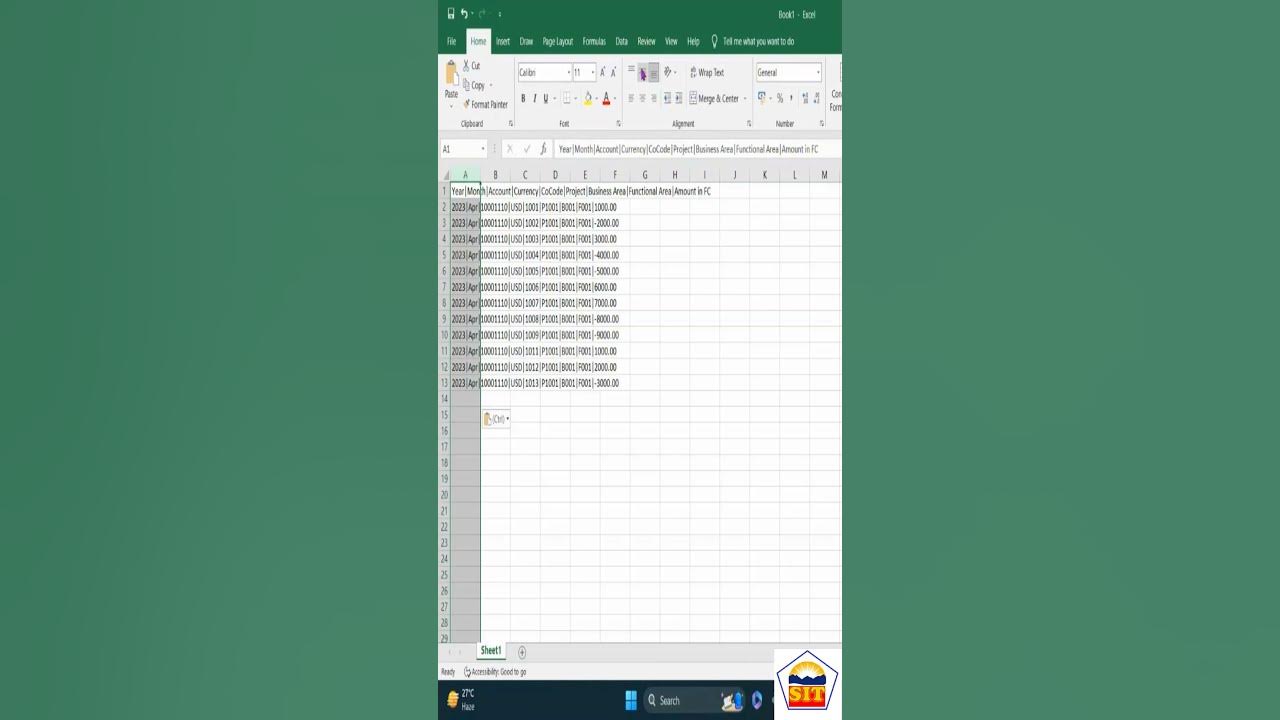The height and width of the screenshot is (720, 1280).
Task: Decrease the cell indent
Action: (x=667, y=98)
